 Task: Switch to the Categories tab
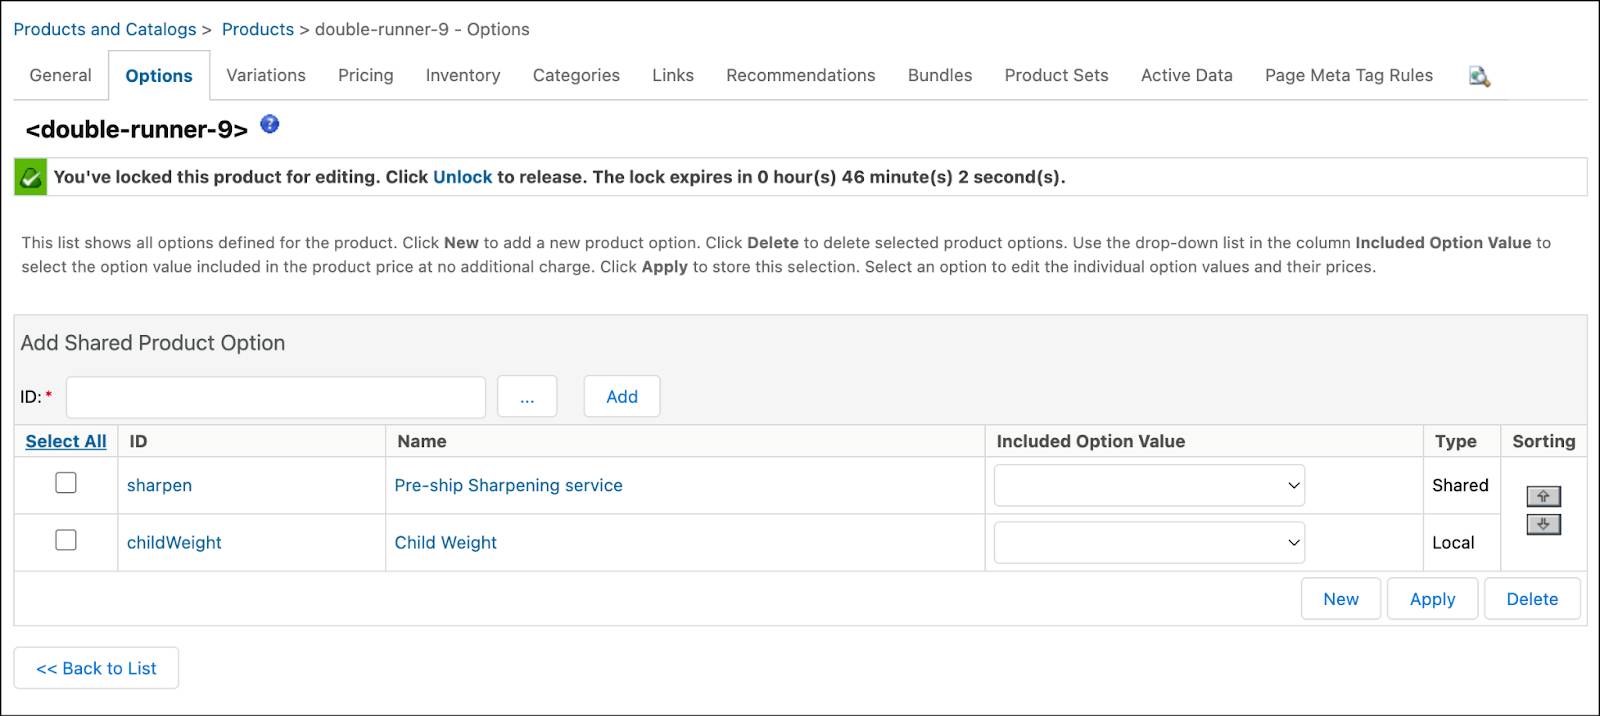576,75
